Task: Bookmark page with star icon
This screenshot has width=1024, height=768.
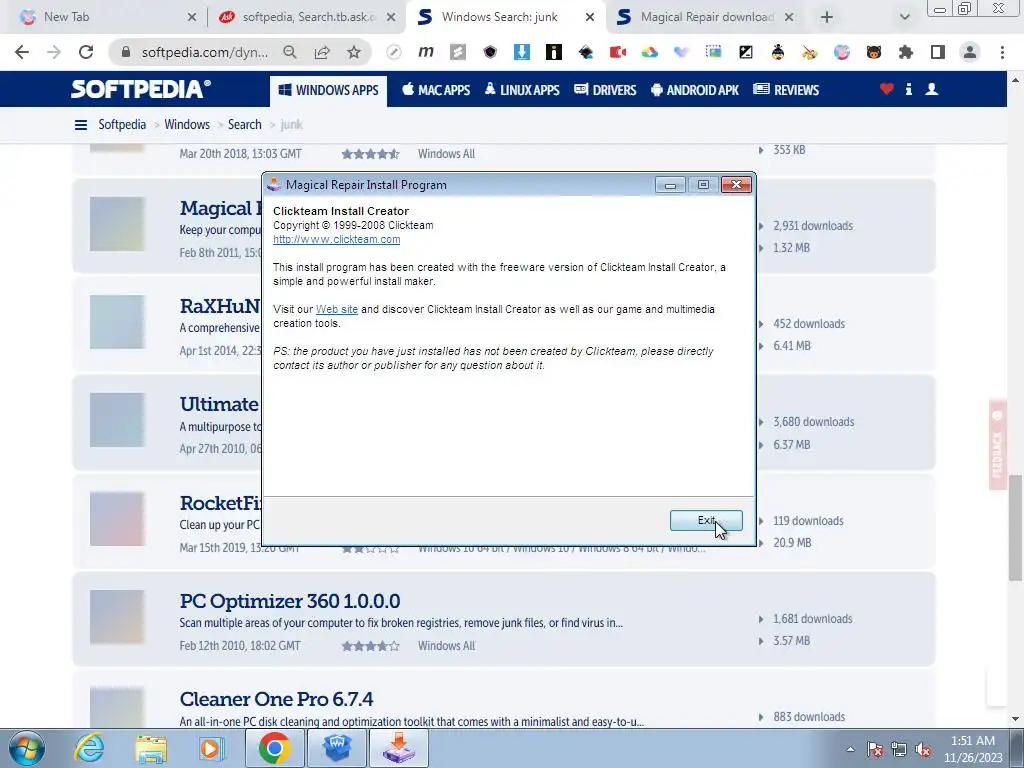Action: (354, 52)
